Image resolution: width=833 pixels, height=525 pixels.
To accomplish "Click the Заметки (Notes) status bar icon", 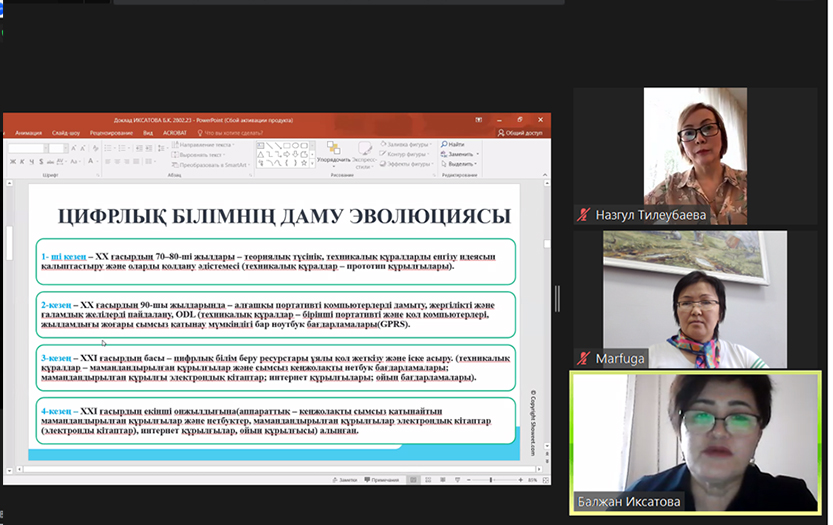I will [345, 480].
